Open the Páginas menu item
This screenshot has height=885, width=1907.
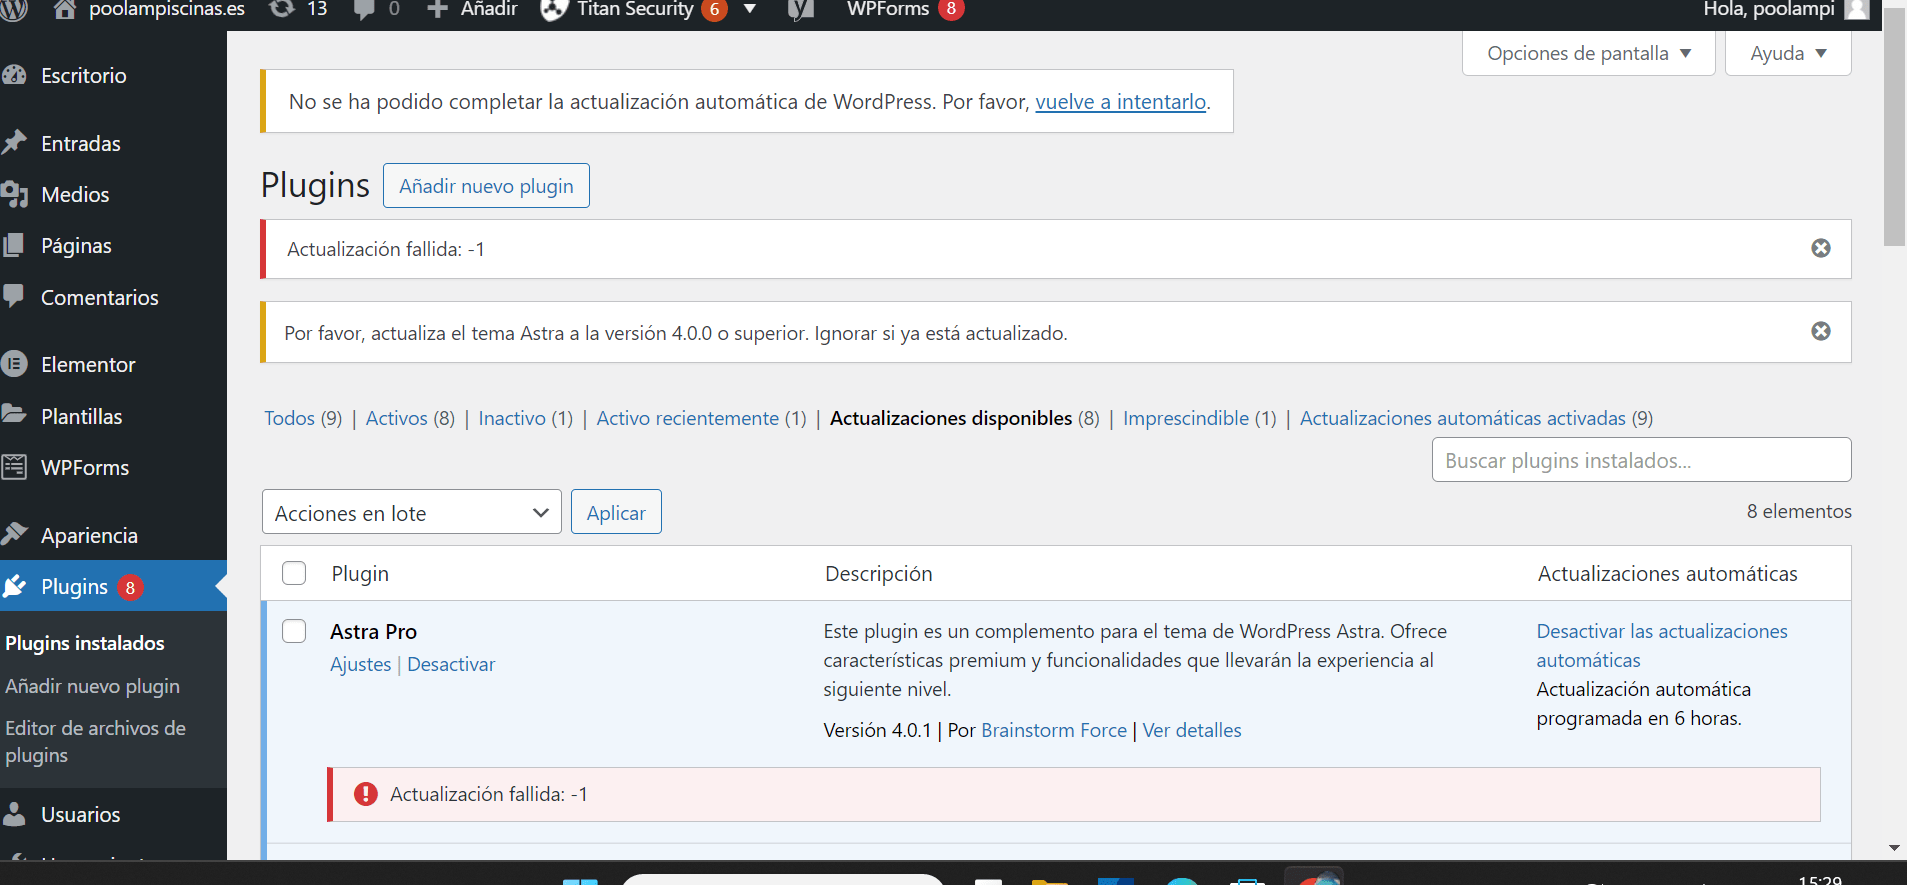click(x=76, y=245)
